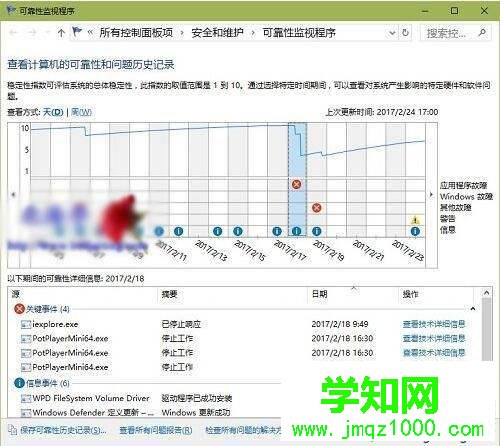Click the Windows 更新成功 summary cell
Viewport: 500px width, 446px height.
coord(196,413)
